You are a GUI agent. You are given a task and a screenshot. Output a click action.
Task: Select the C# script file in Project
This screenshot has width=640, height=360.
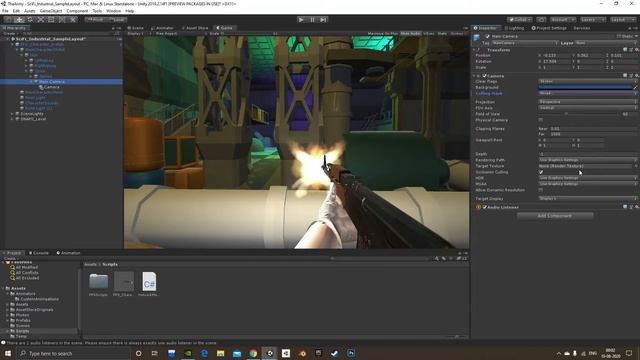click(x=149, y=282)
